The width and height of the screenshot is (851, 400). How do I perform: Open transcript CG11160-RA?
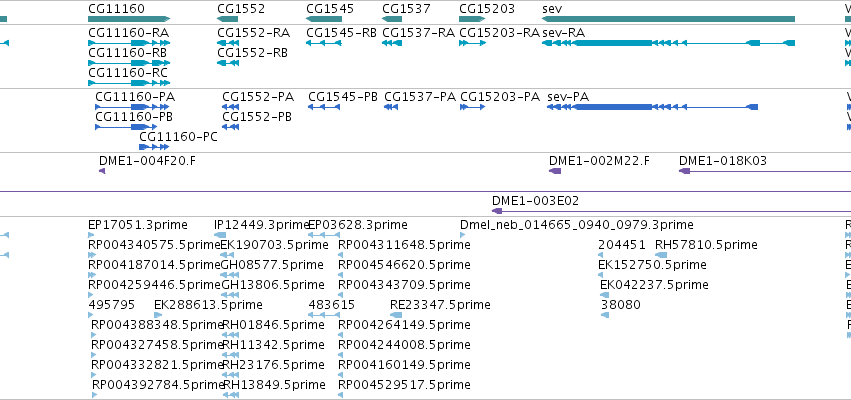point(129,43)
